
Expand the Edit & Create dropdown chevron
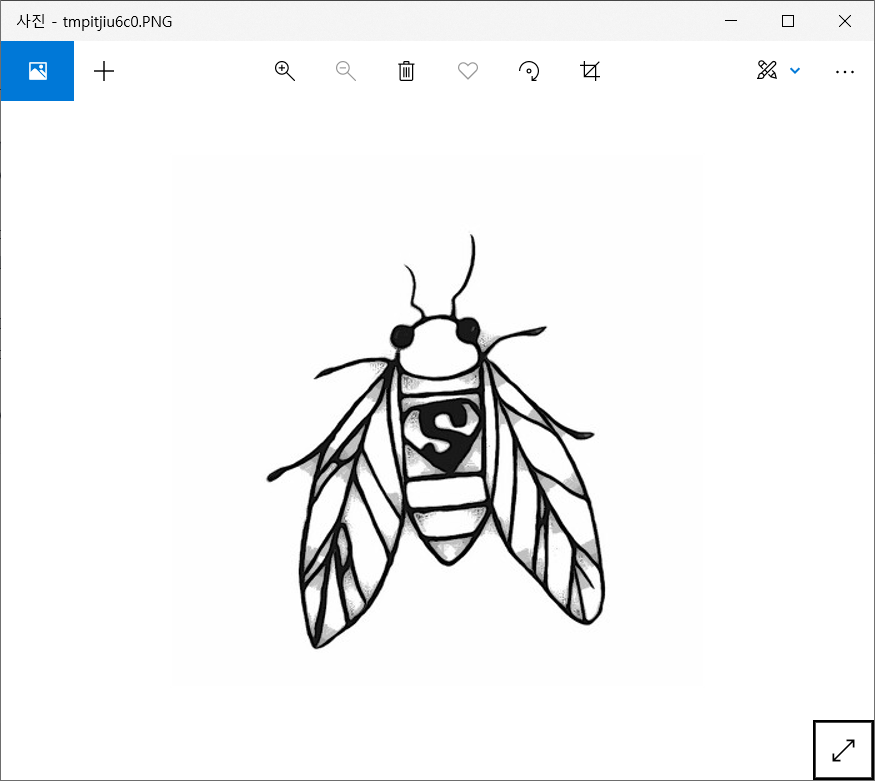[795, 71]
